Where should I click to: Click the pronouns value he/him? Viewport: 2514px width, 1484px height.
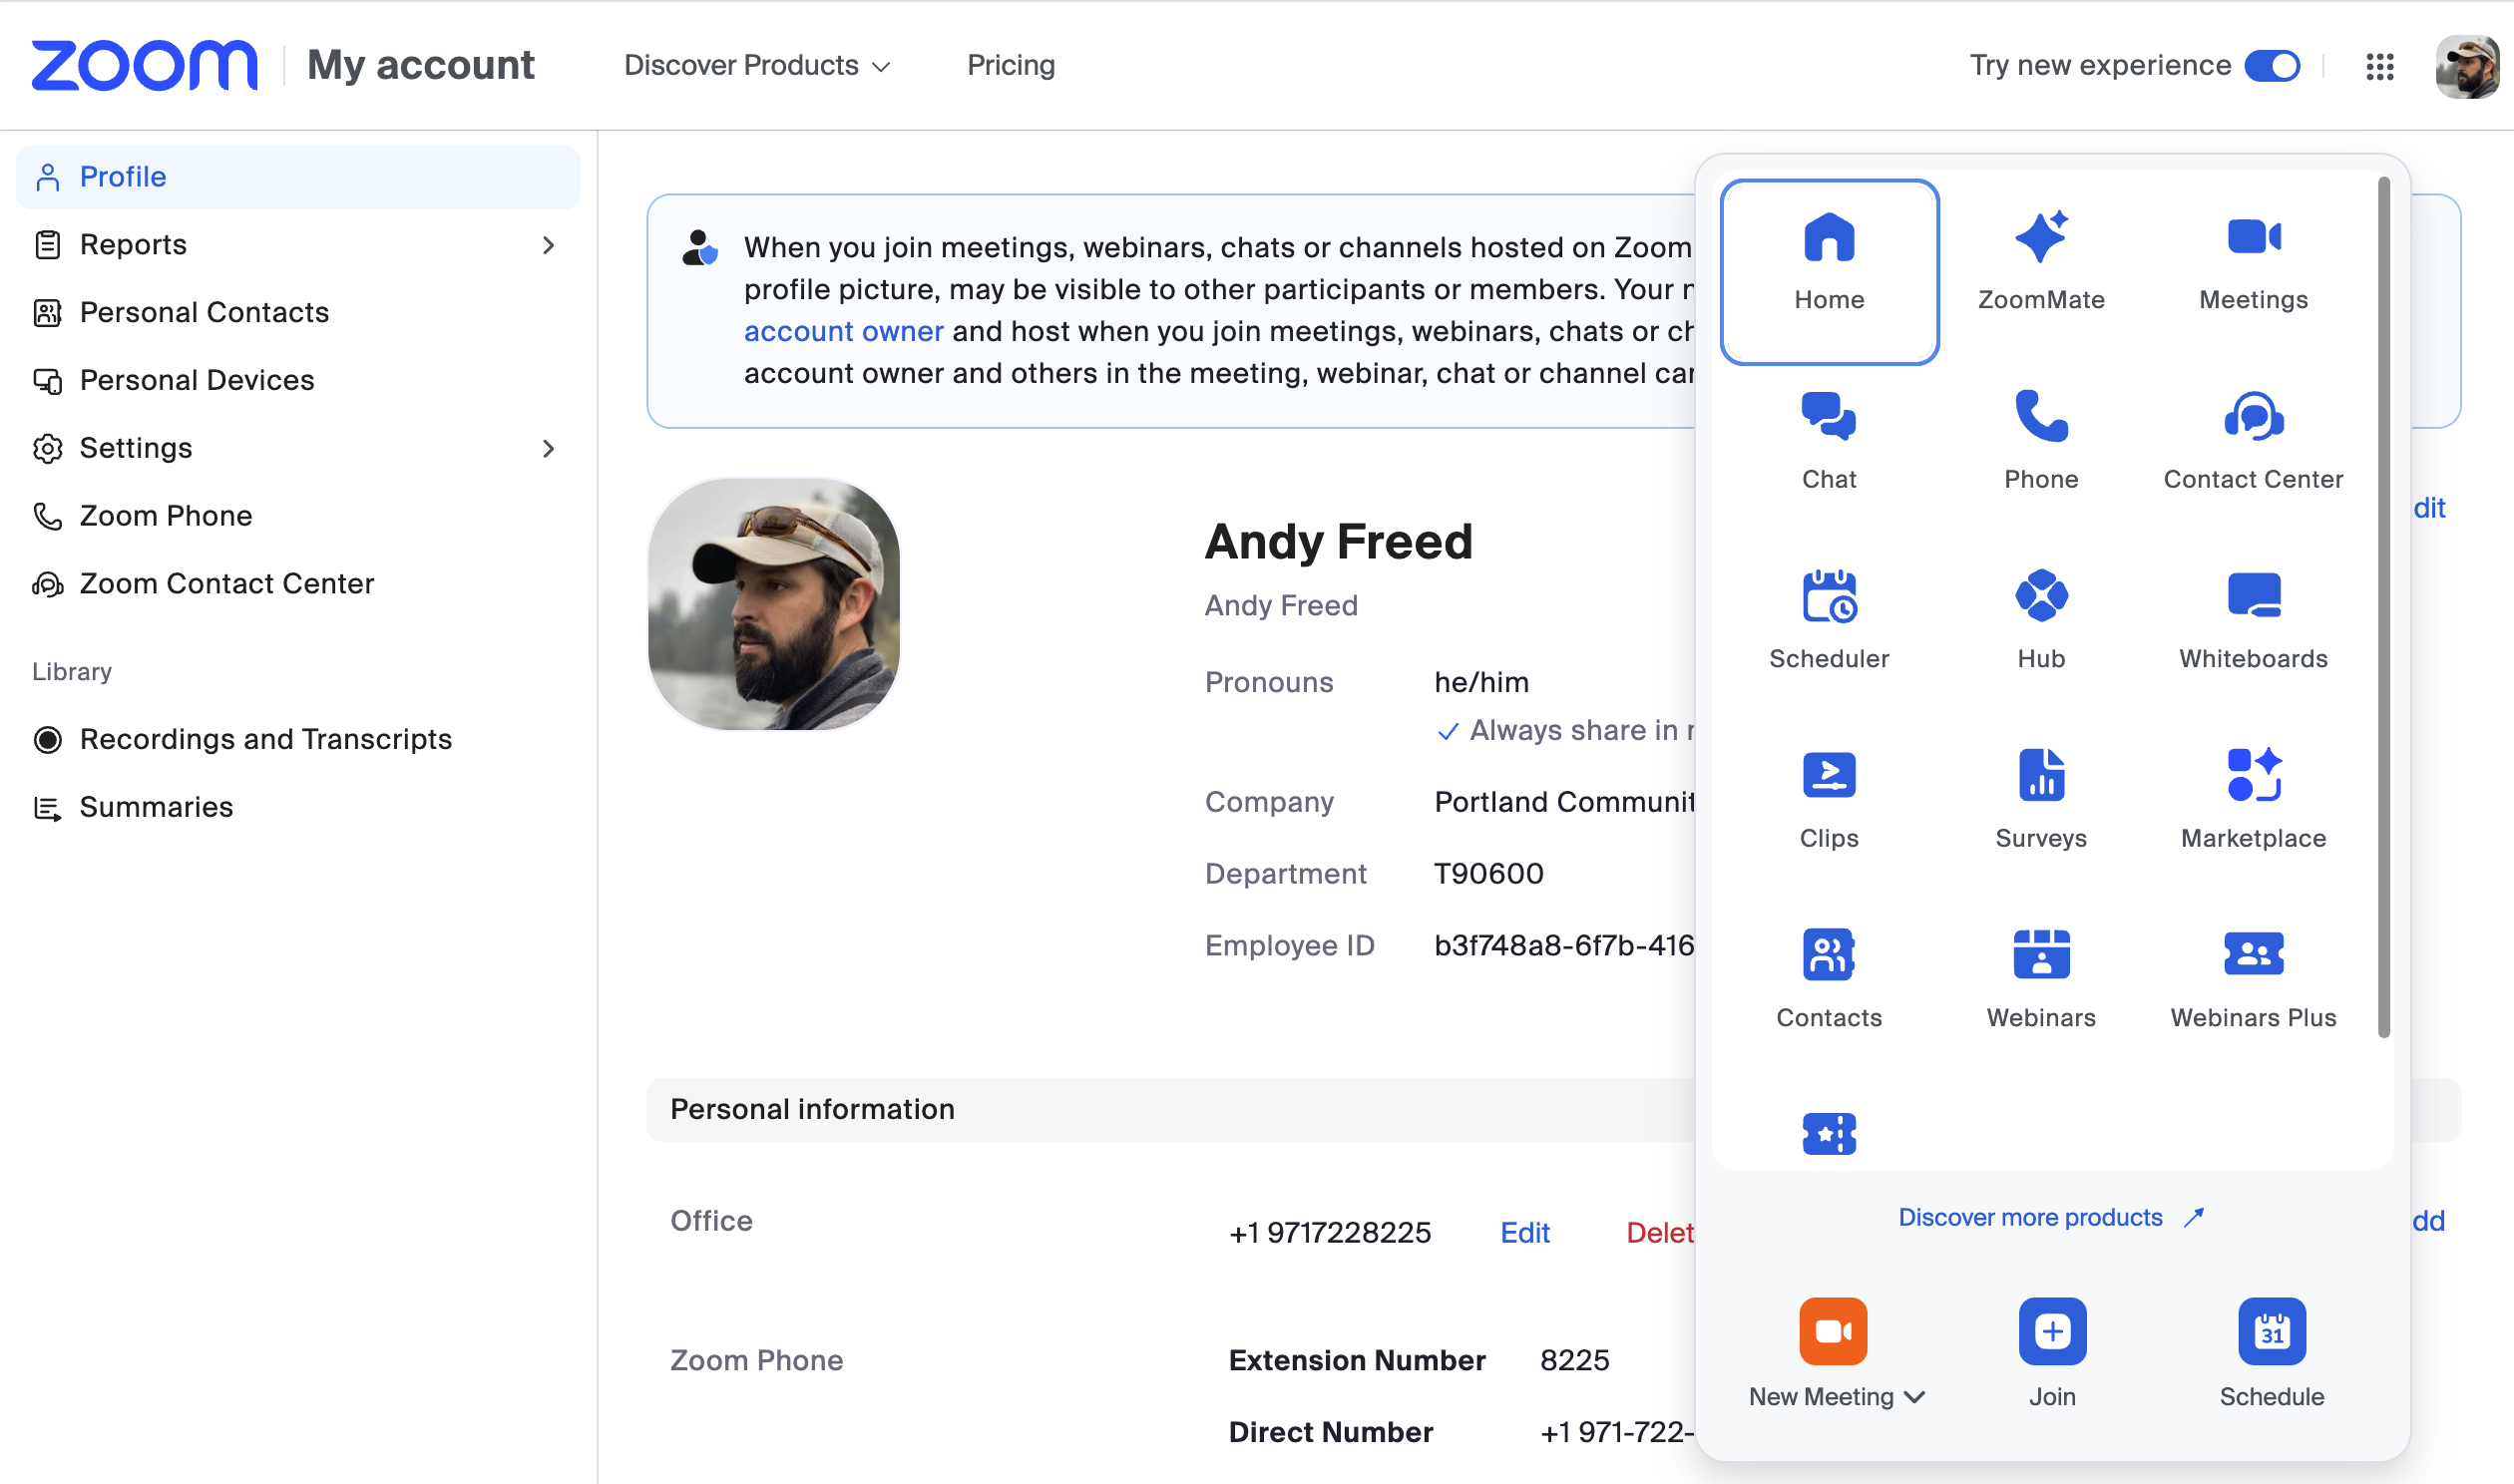point(1481,682)
